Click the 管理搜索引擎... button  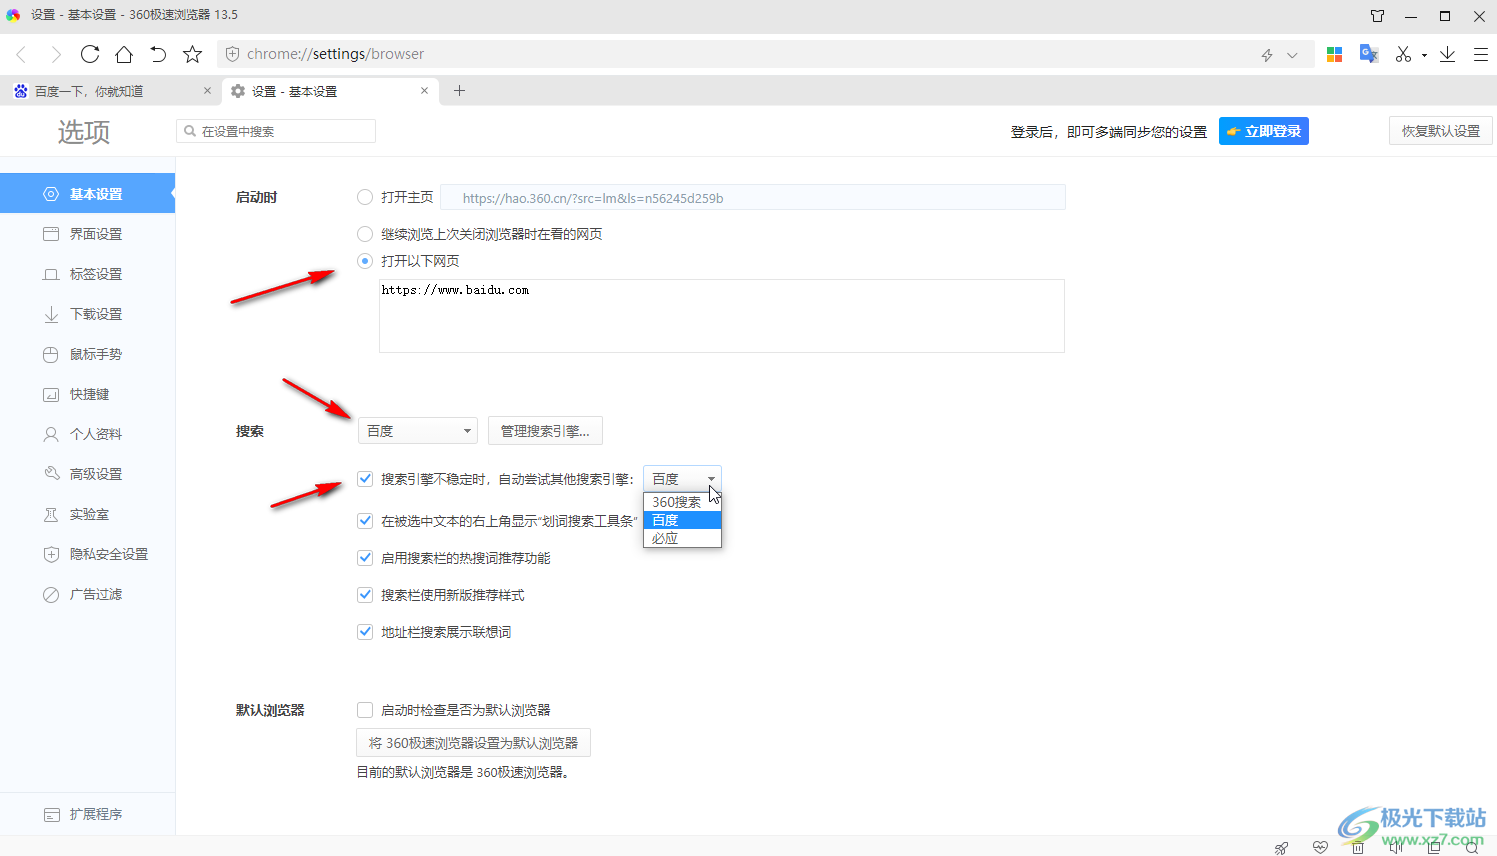[545, 431]
